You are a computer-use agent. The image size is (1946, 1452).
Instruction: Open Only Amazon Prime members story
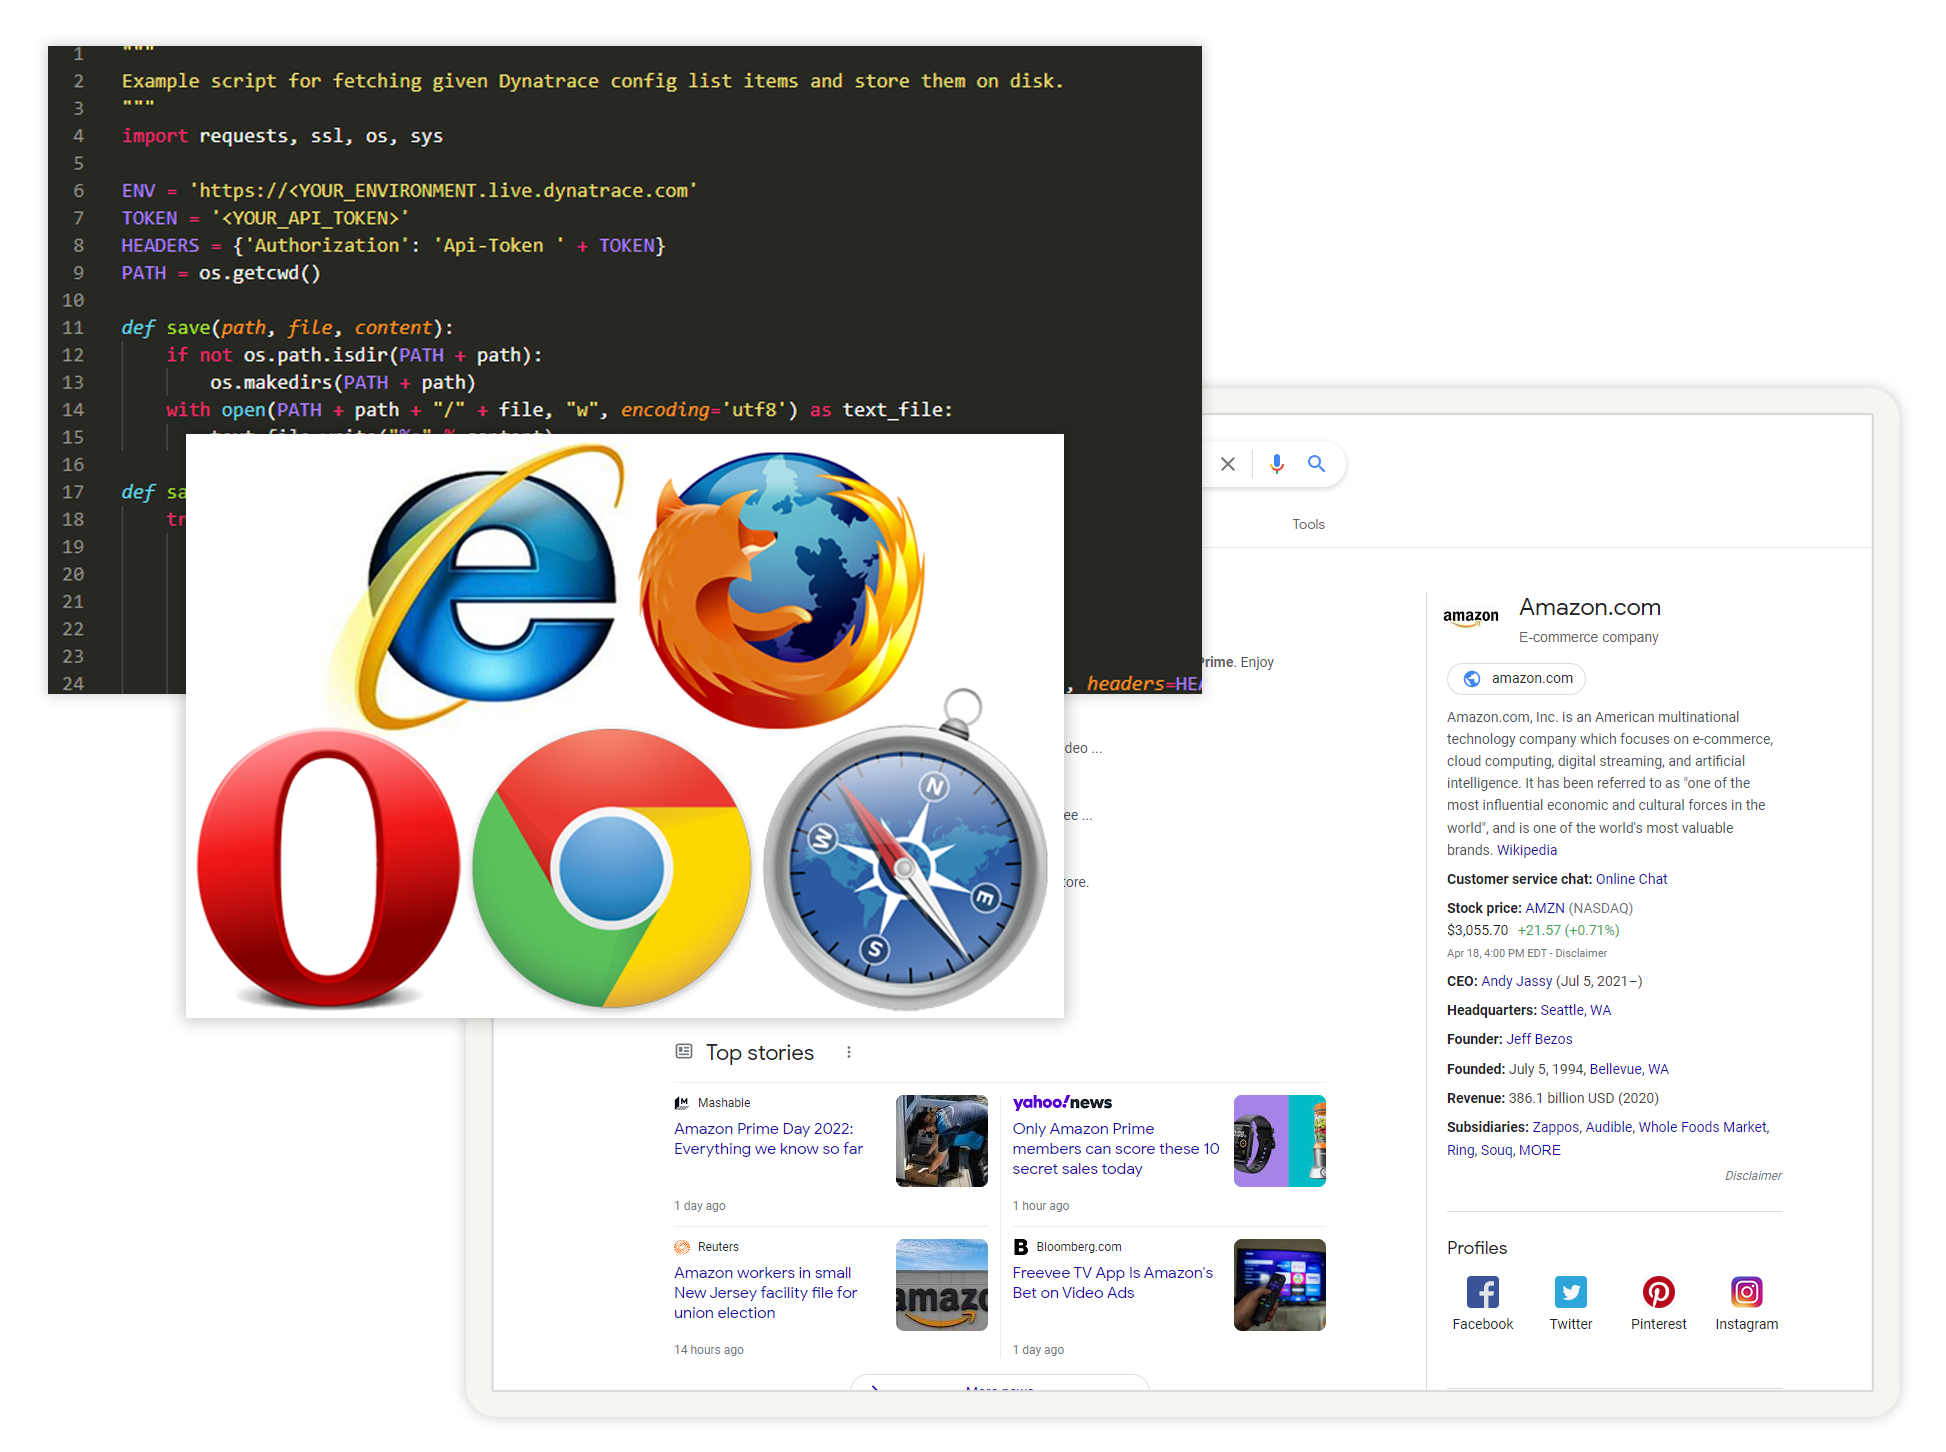pyautogui.click(x=1116, y=1148)
